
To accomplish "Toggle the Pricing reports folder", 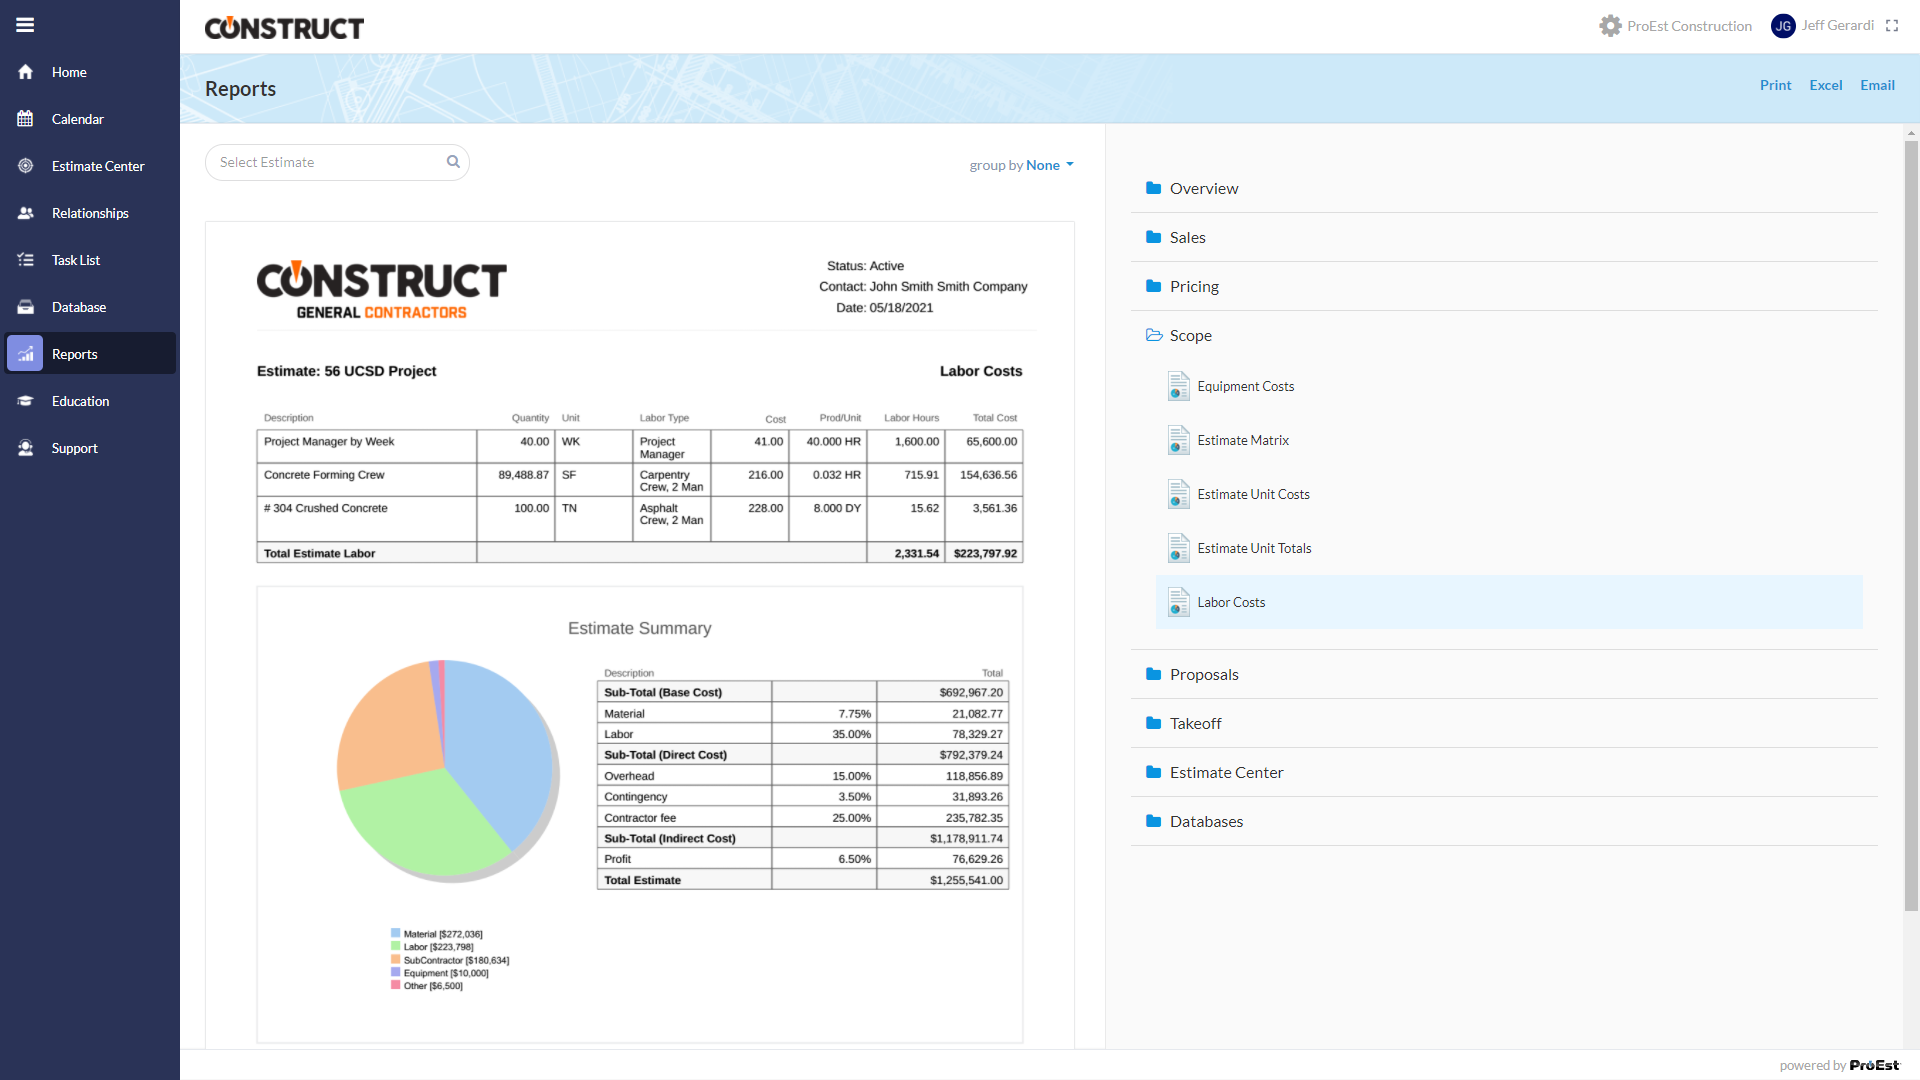I will (1193, 284).
